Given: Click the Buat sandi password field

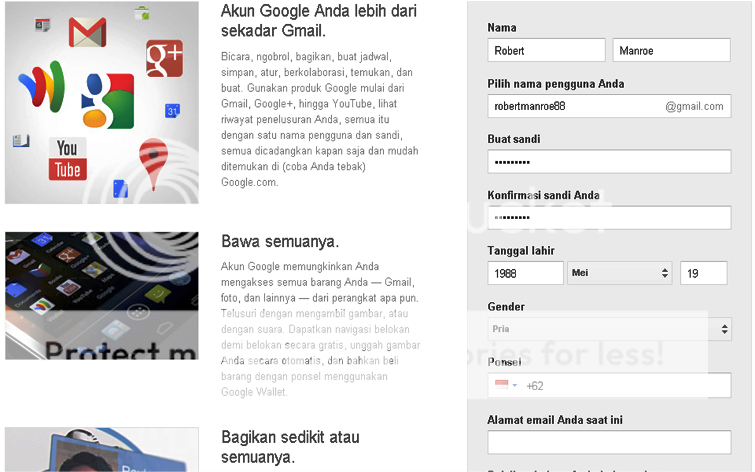Looking at the screenshot, I should coord(610,161).
